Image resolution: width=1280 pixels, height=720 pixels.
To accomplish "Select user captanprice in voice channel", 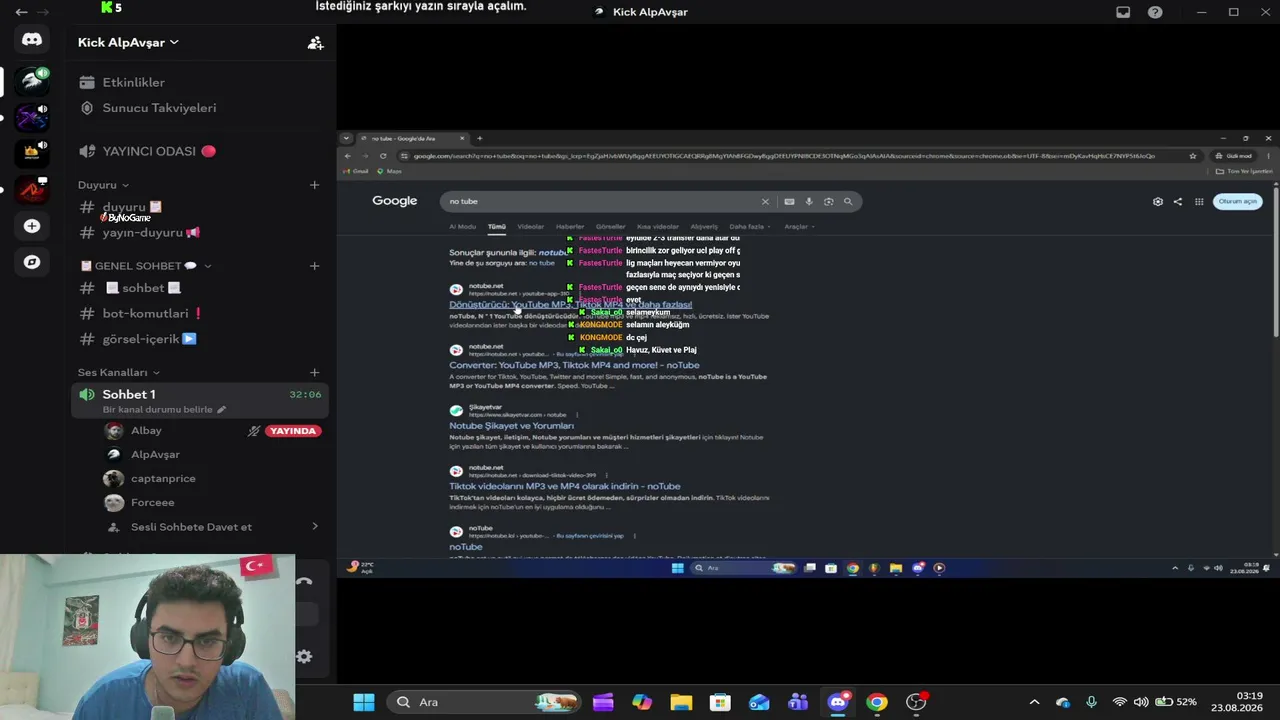I will click(x=163, y=479).
